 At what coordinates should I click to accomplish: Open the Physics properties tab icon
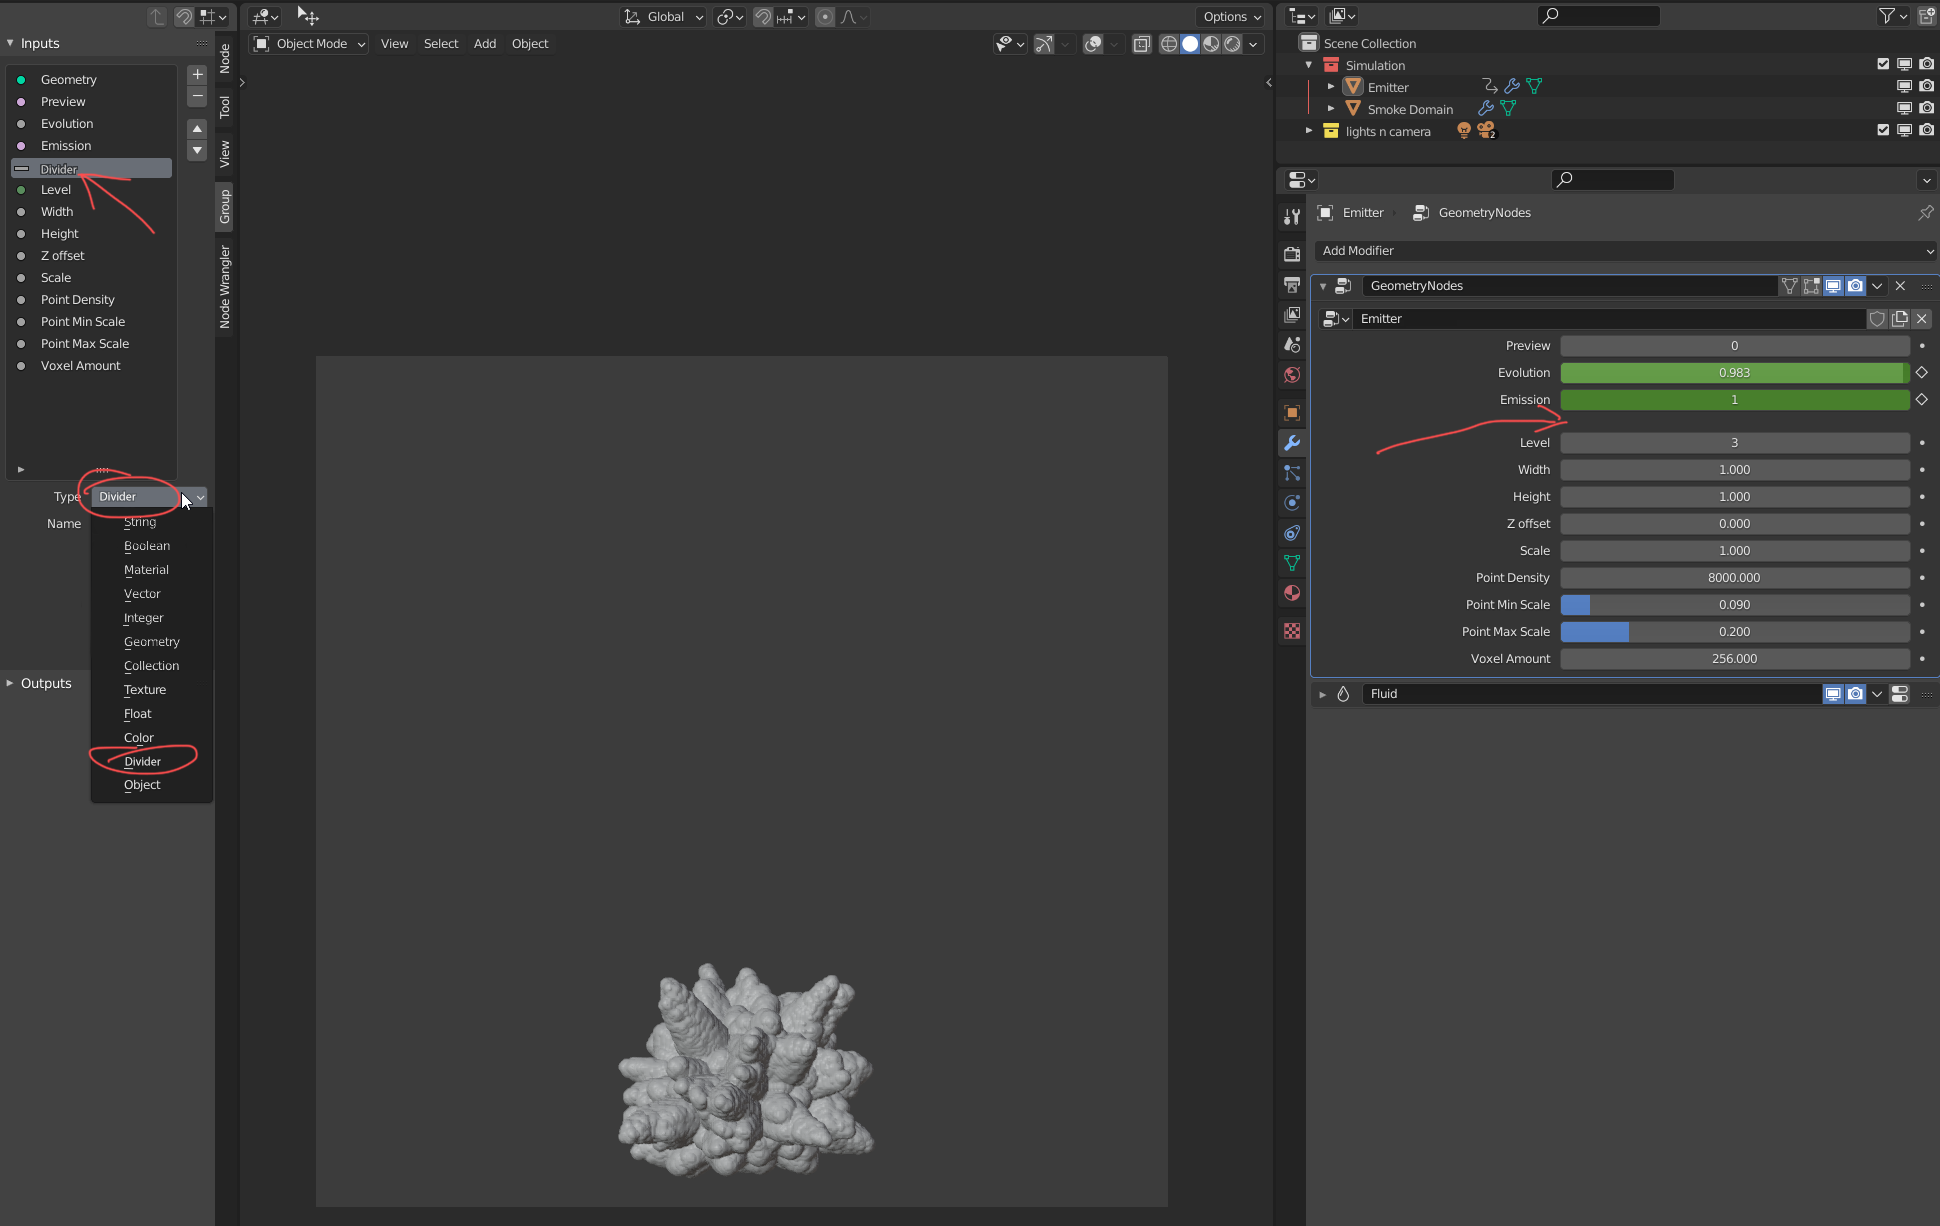coord(1292,503)
